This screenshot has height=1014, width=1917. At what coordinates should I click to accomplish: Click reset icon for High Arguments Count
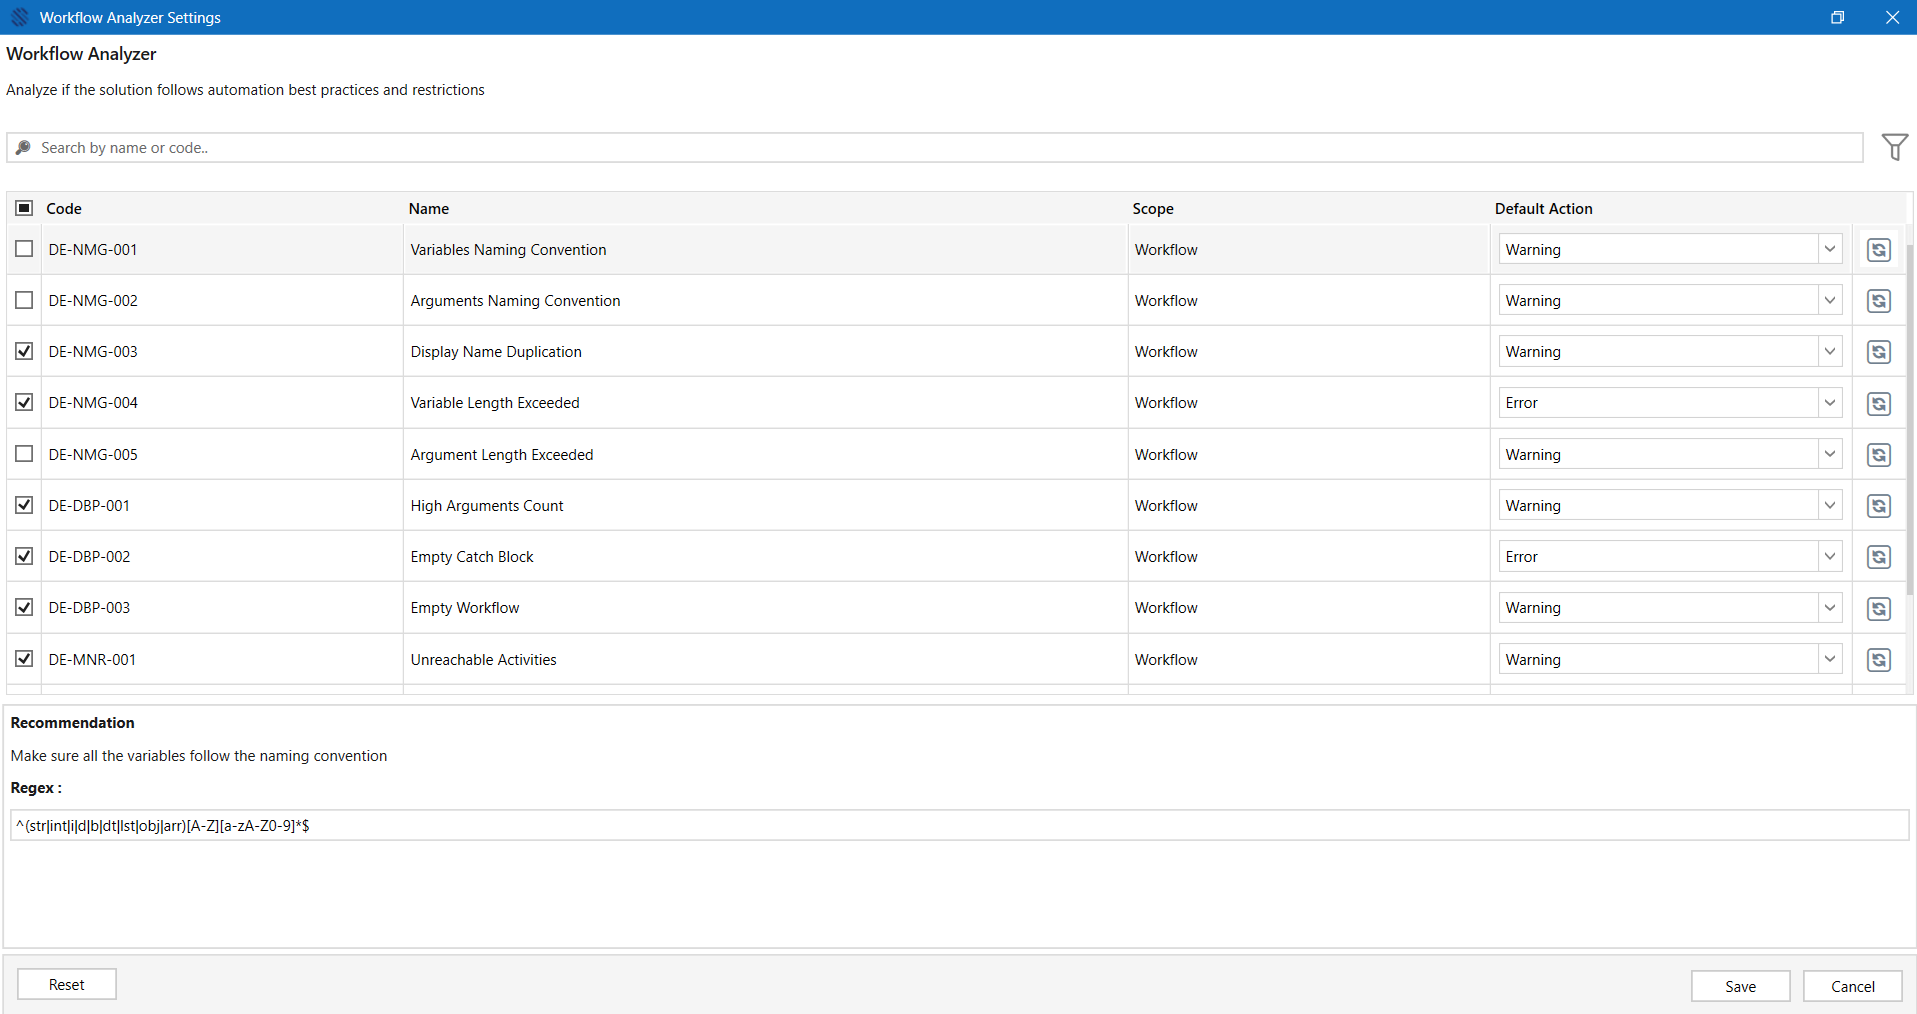[x=1879, y=506]
